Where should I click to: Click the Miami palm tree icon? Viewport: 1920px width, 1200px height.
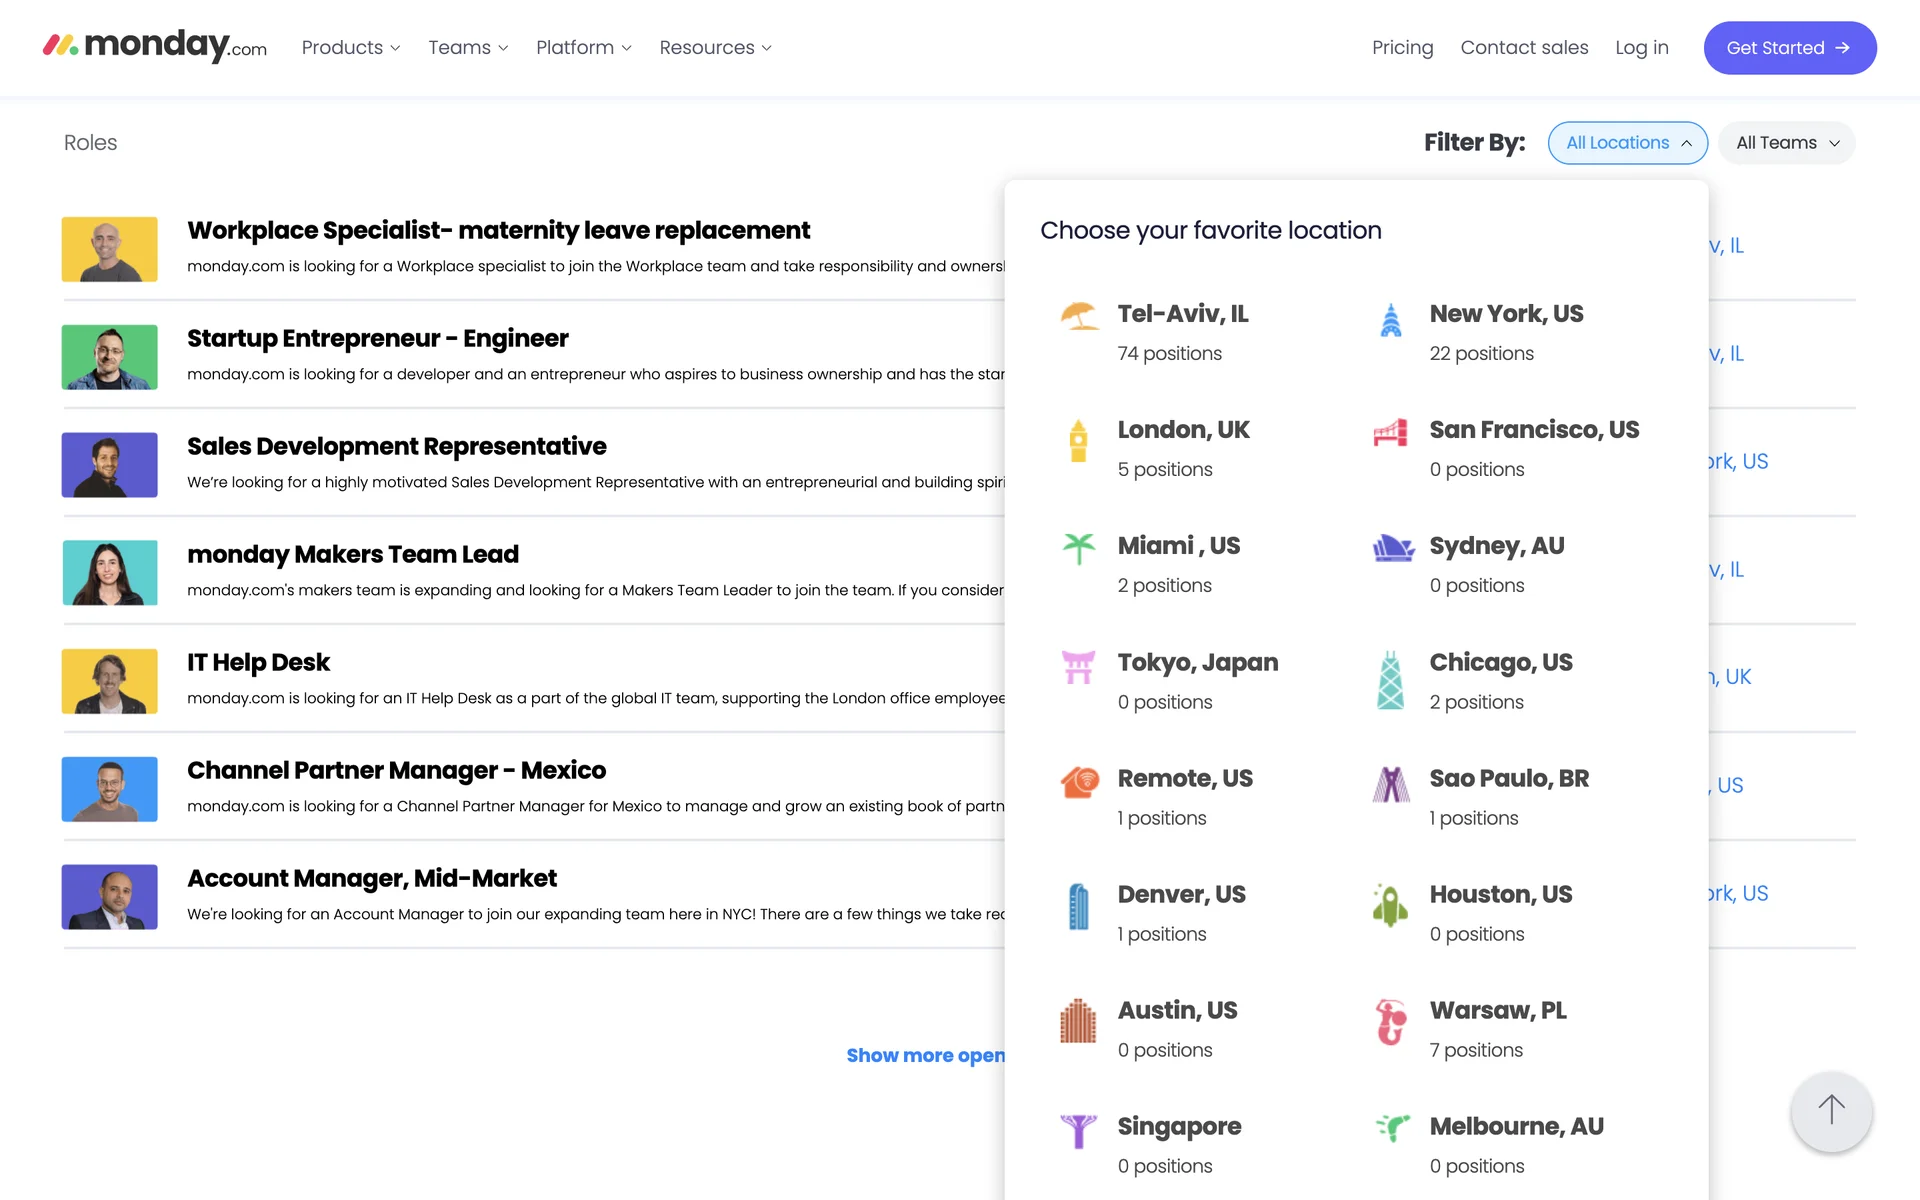coord(1078,548)
